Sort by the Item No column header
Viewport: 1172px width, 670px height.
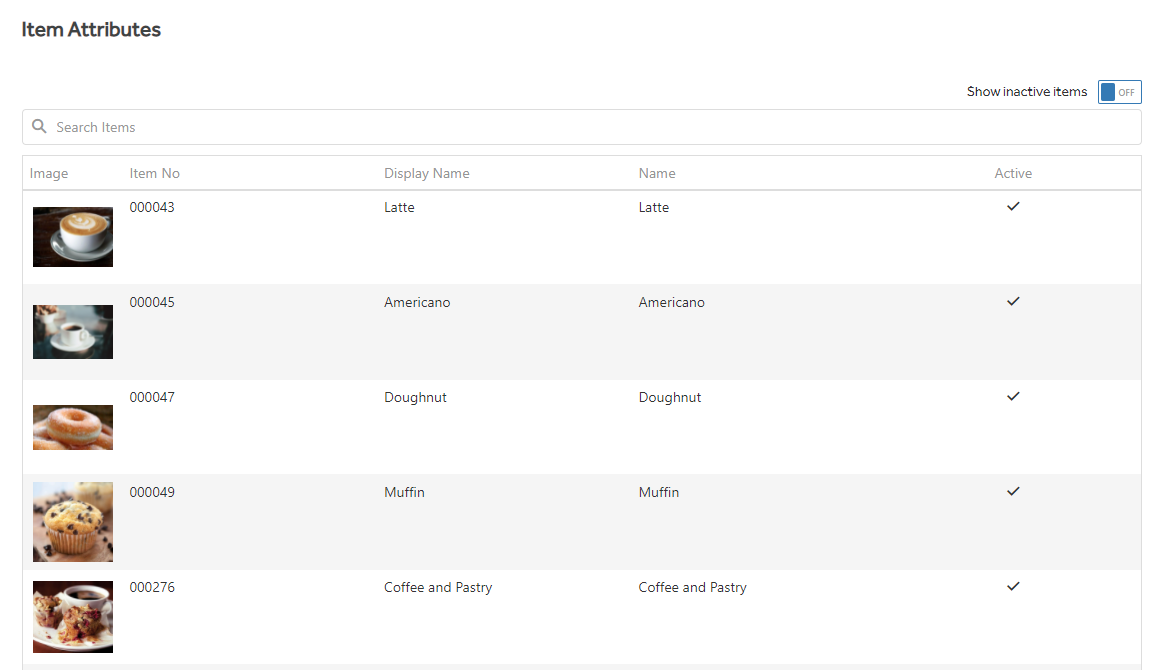coord(155,173)
